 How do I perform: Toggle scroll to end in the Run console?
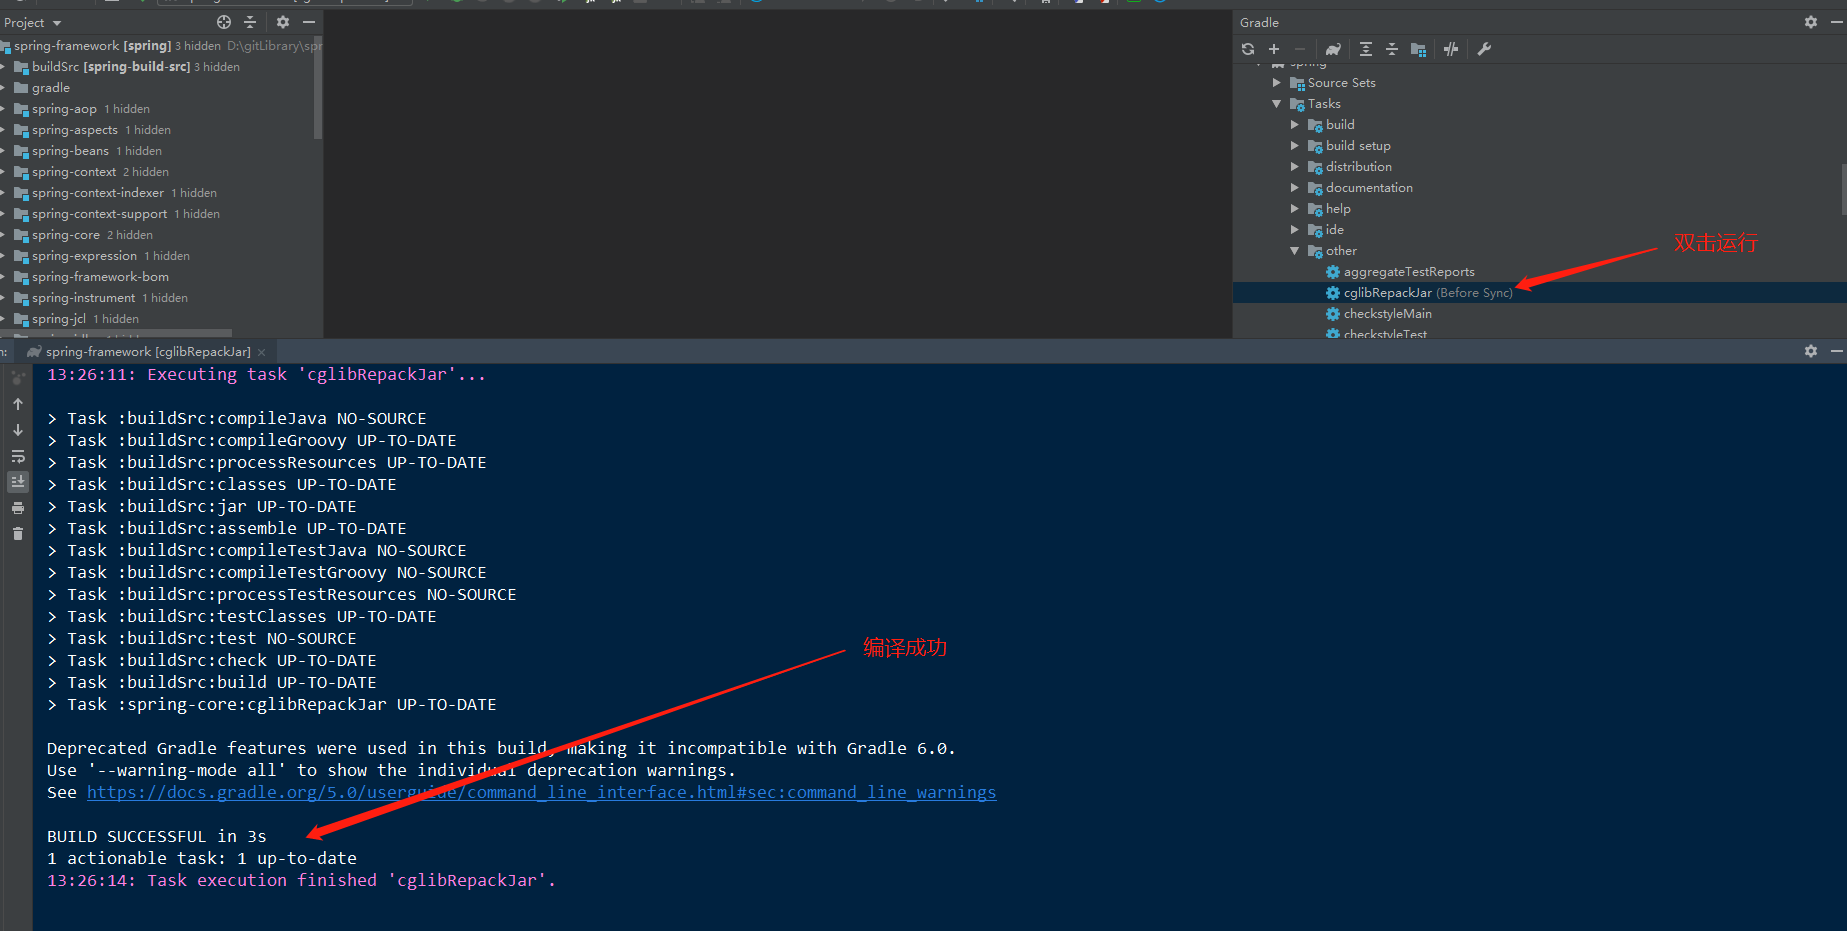tap(18, 482)
